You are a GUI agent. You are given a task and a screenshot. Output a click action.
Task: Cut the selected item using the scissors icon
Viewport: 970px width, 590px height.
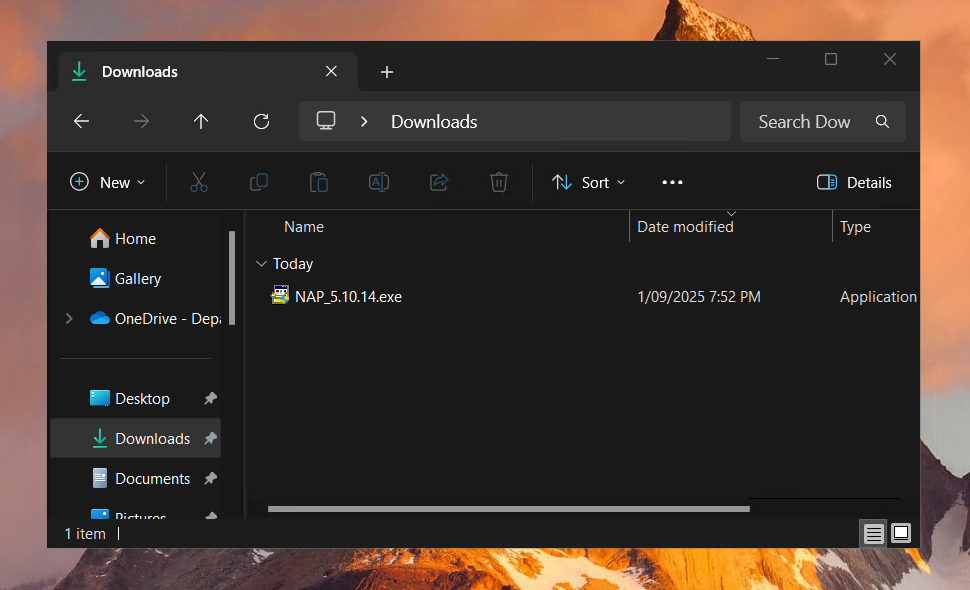pos(199,182)
